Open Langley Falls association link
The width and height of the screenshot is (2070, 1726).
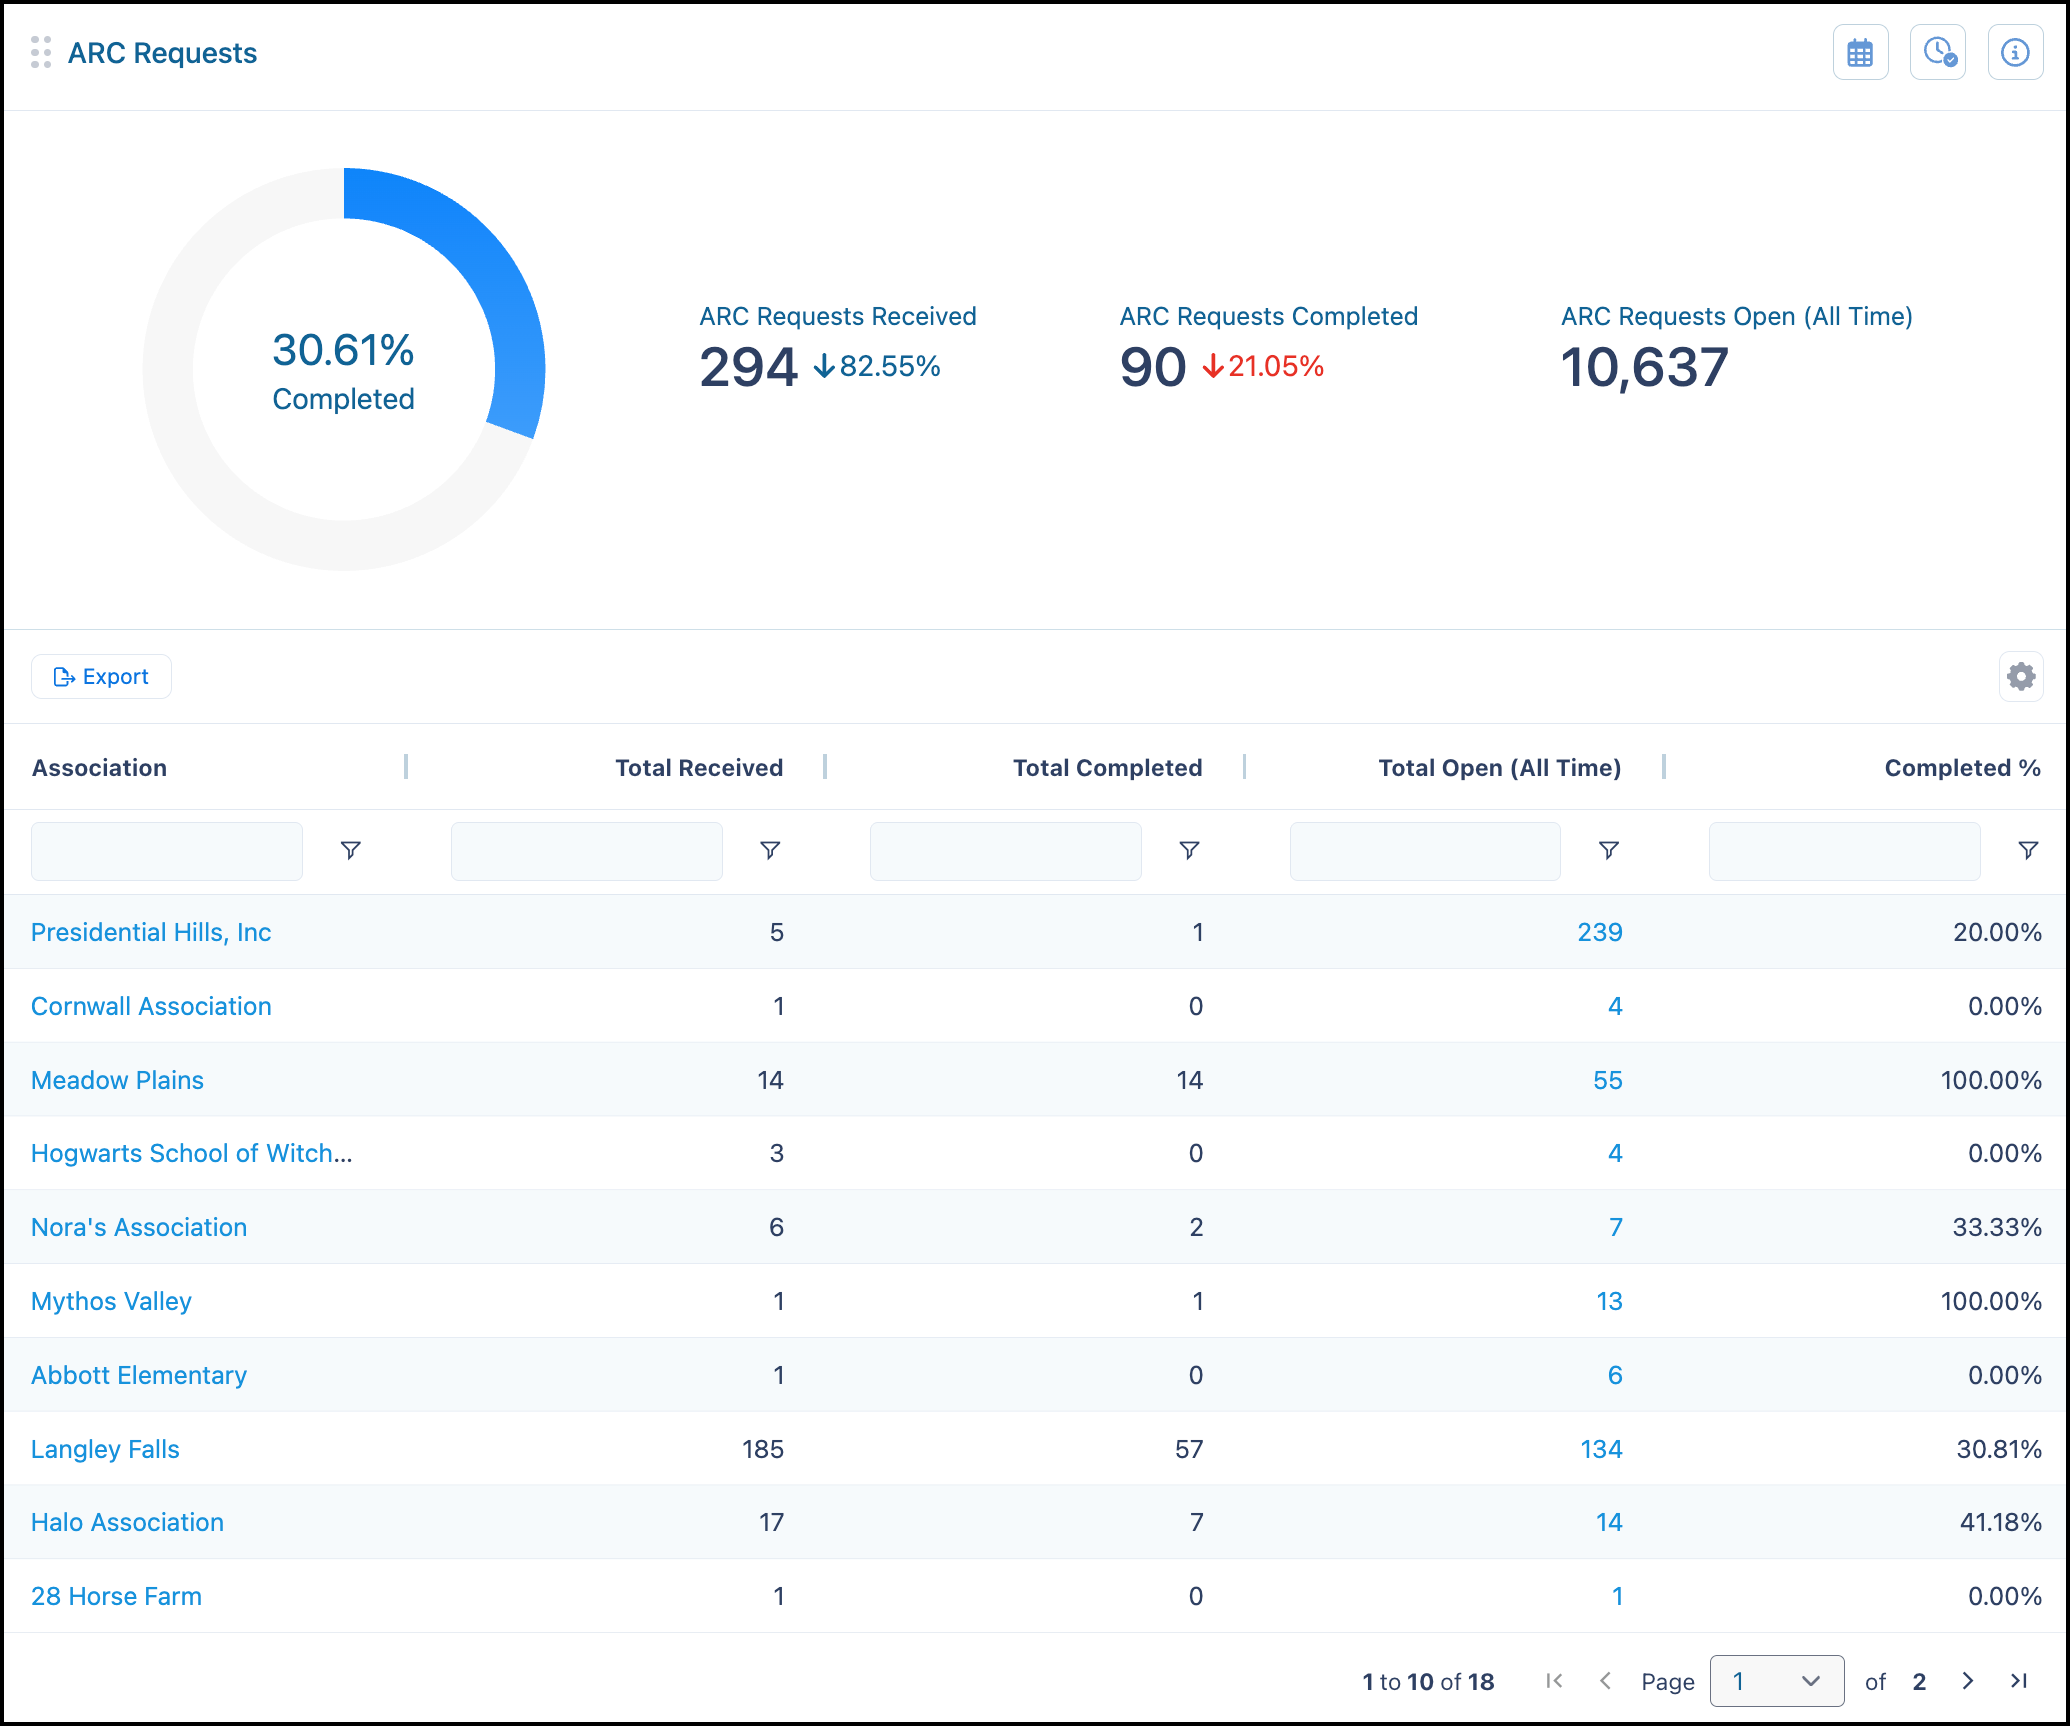click(x=105, y=1449)
